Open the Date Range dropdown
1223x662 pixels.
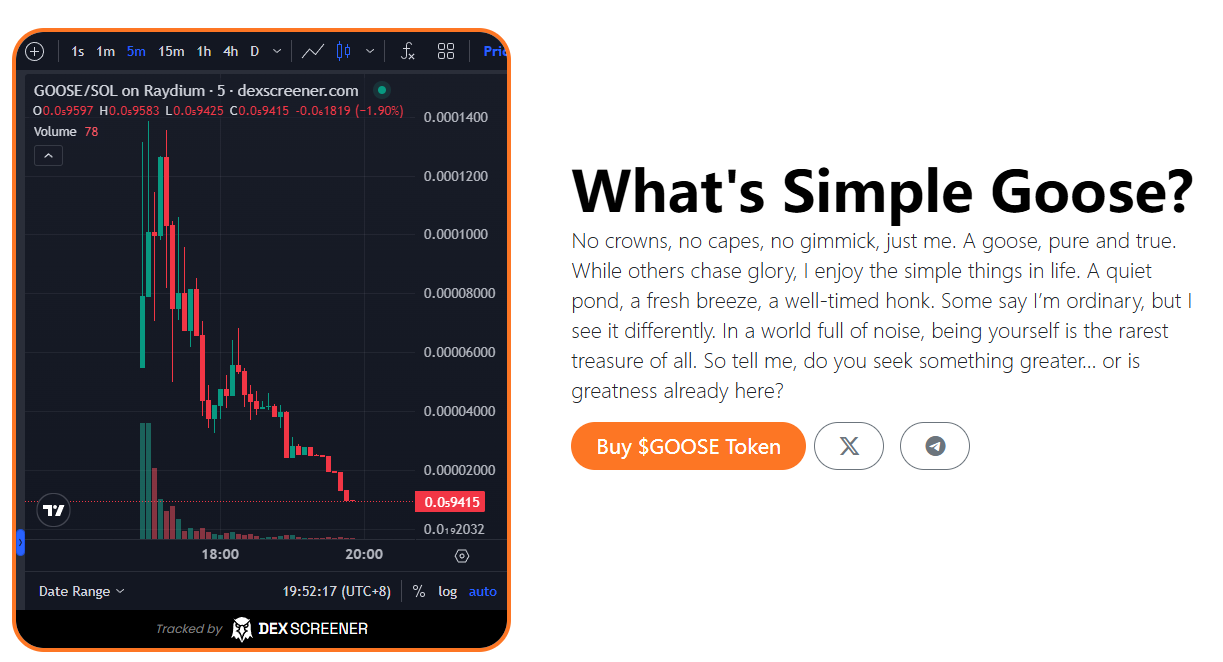click(x=82, y=591)
